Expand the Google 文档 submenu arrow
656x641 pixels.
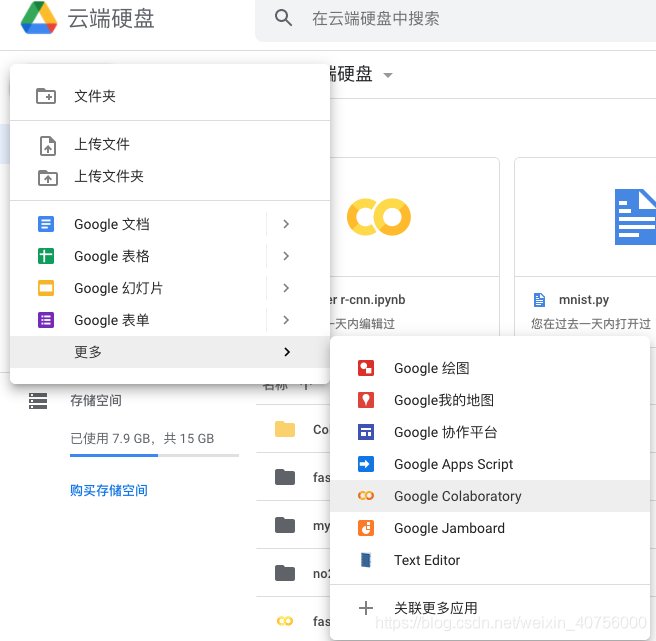tap(286, 224)
